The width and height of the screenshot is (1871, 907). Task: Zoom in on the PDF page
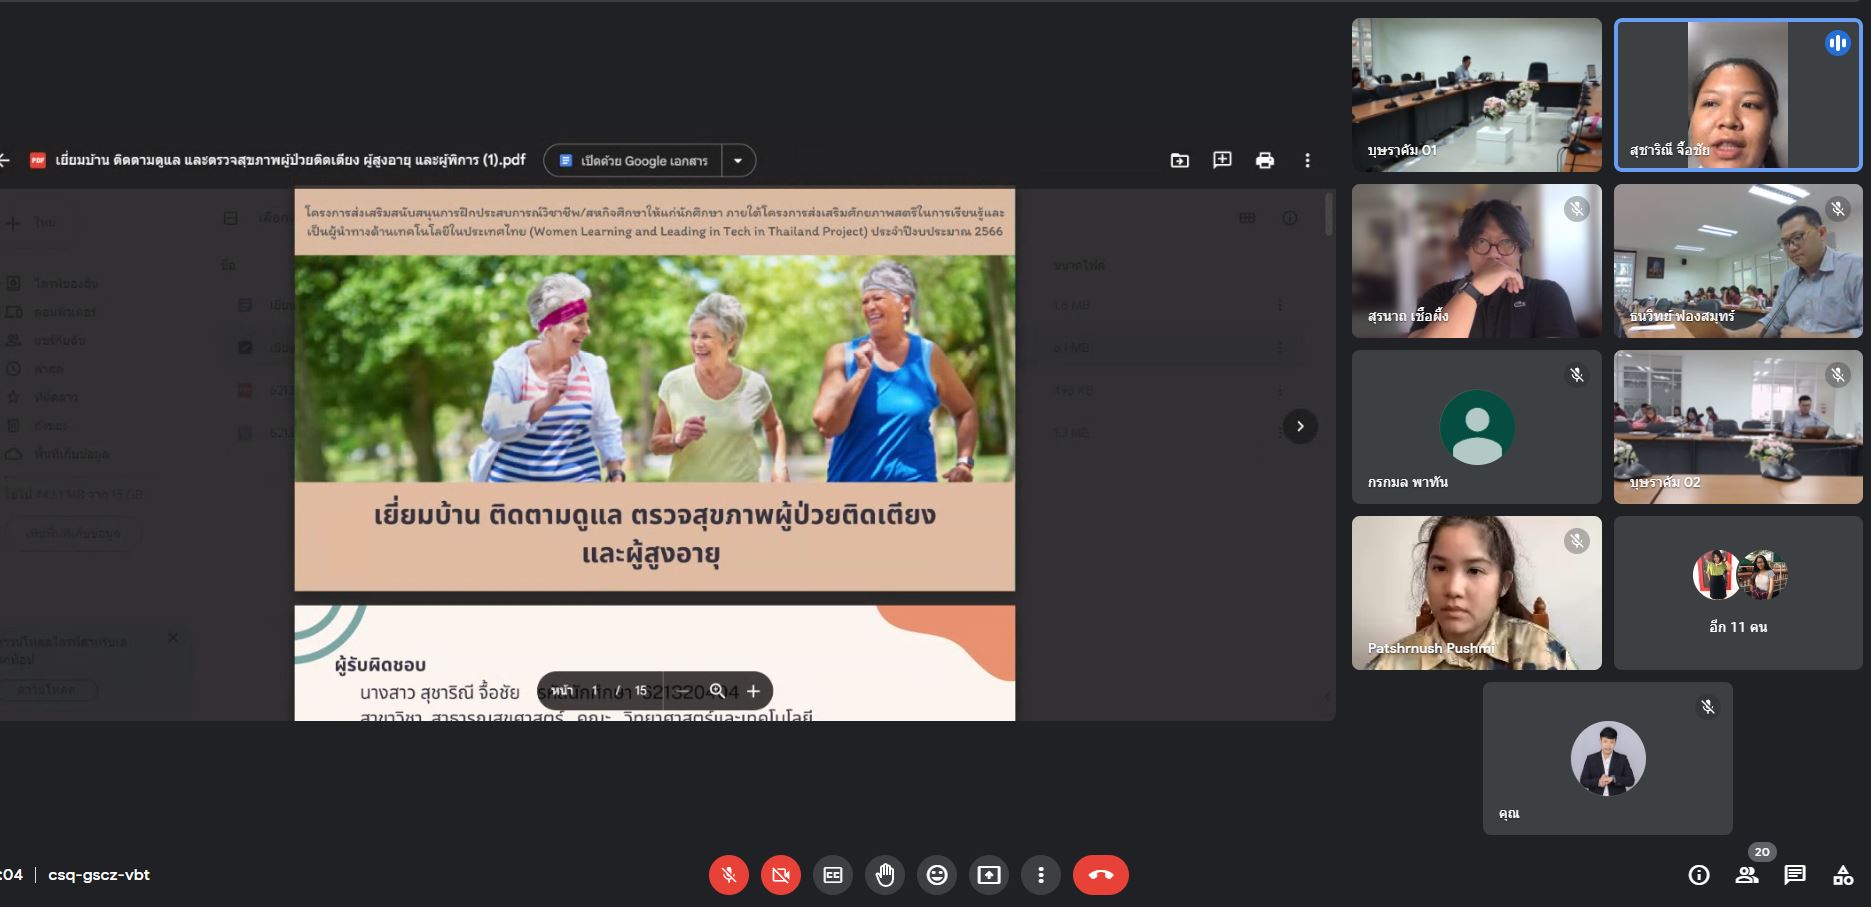point(753,691)
